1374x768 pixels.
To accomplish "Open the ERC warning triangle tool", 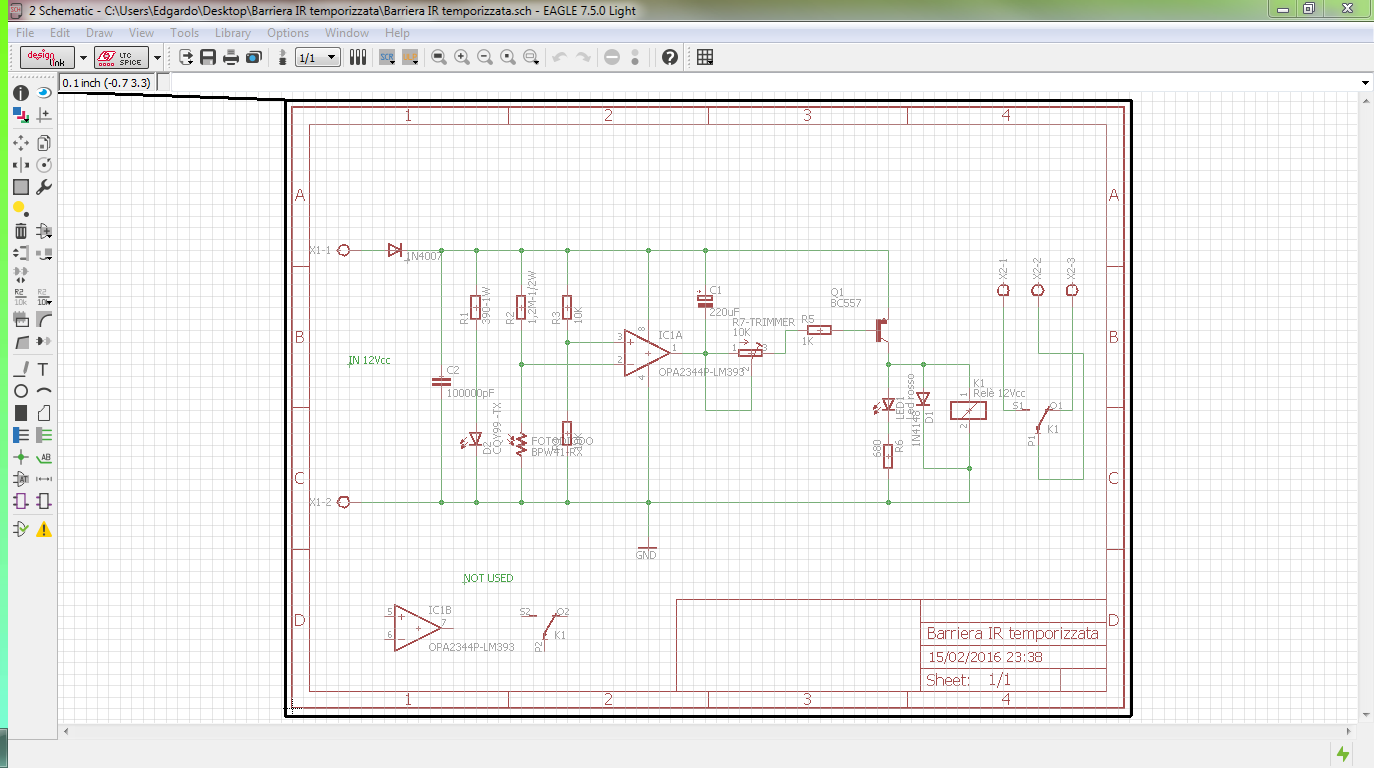I will tap(43, 529).
